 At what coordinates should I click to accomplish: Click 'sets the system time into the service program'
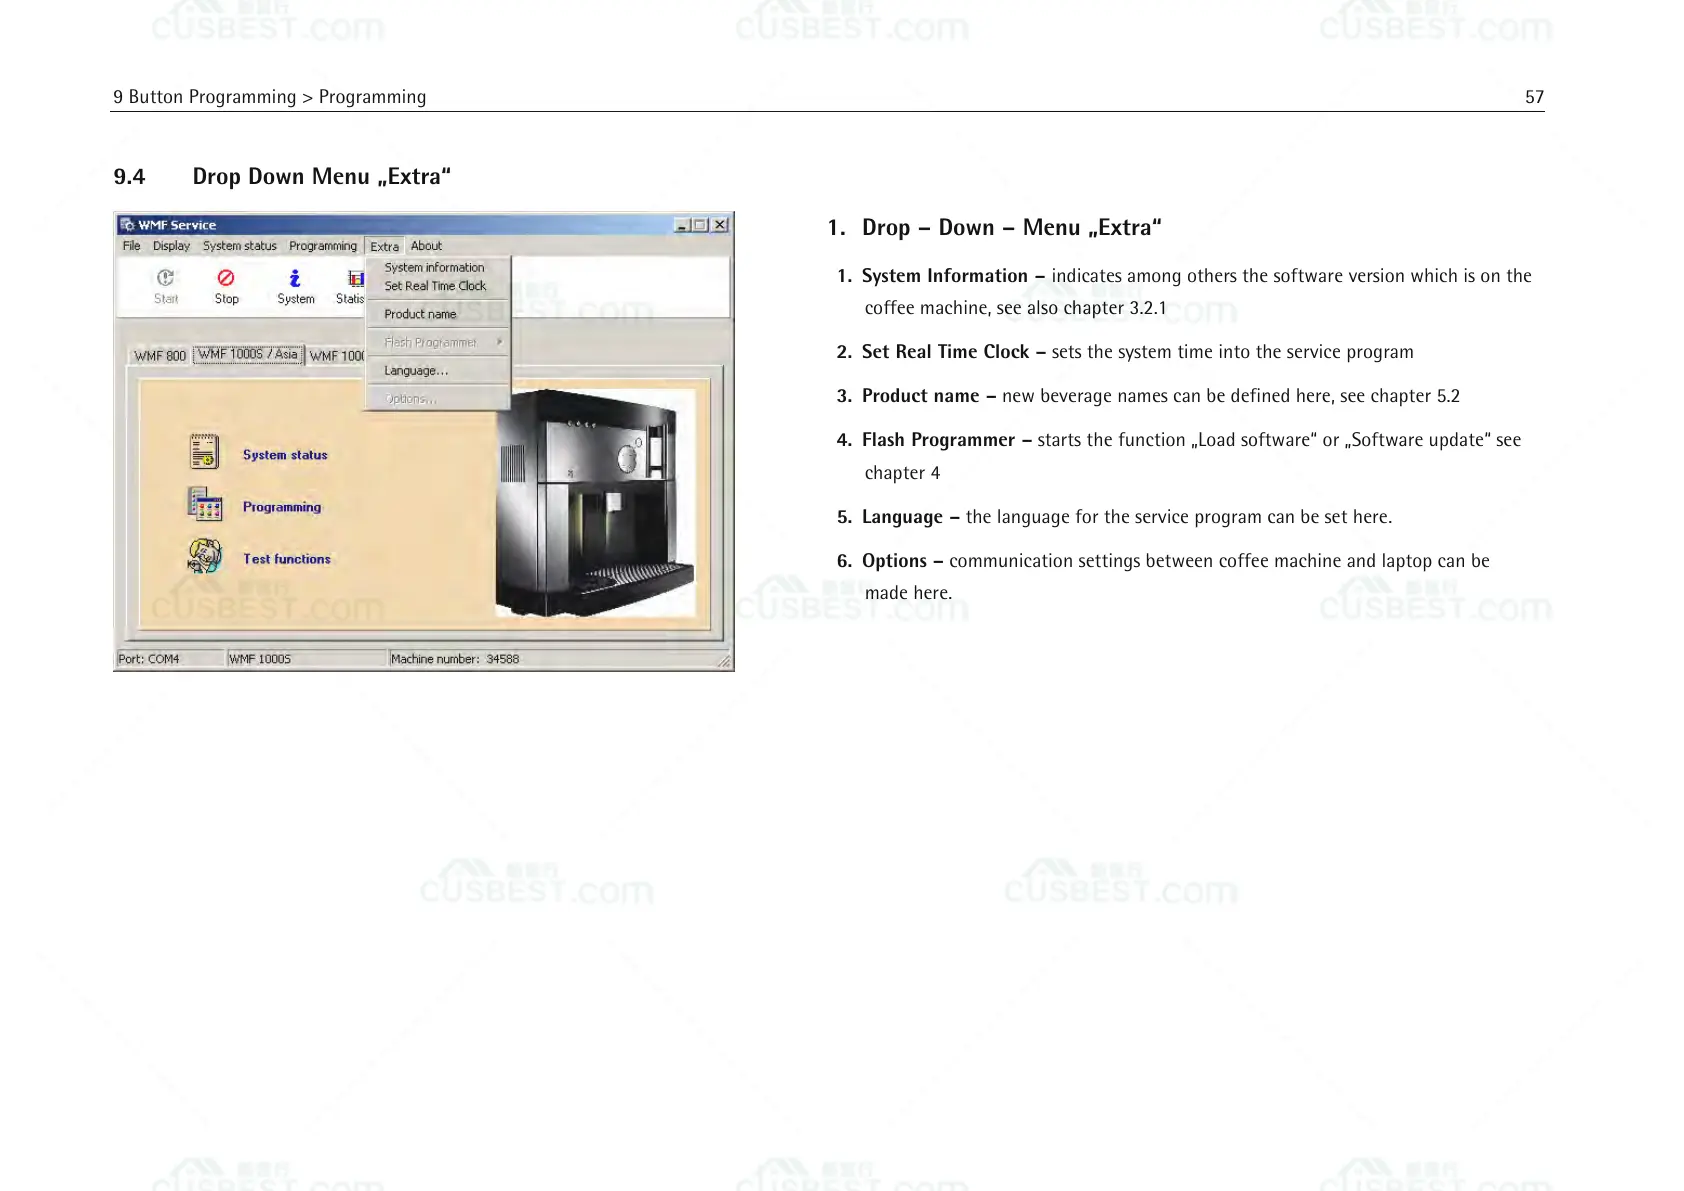coord(1233,352)
